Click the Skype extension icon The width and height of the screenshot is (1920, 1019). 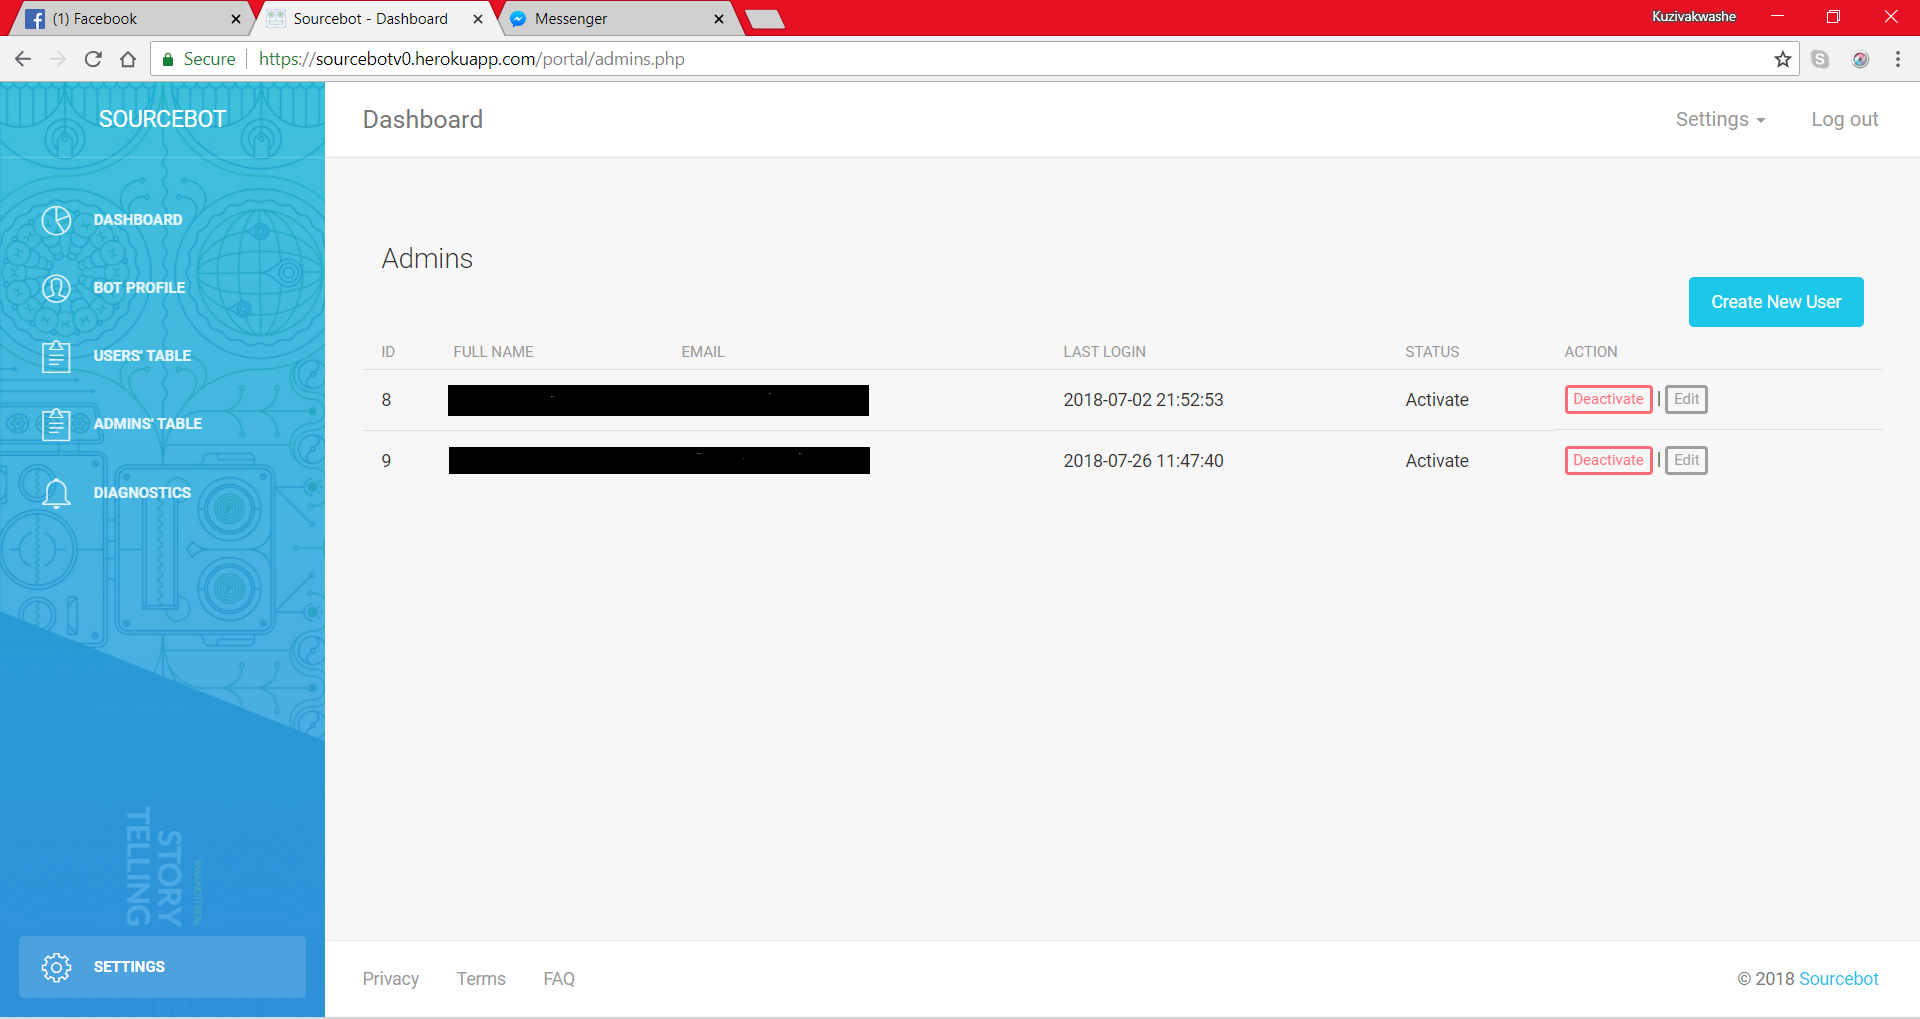coord(1820,59)
